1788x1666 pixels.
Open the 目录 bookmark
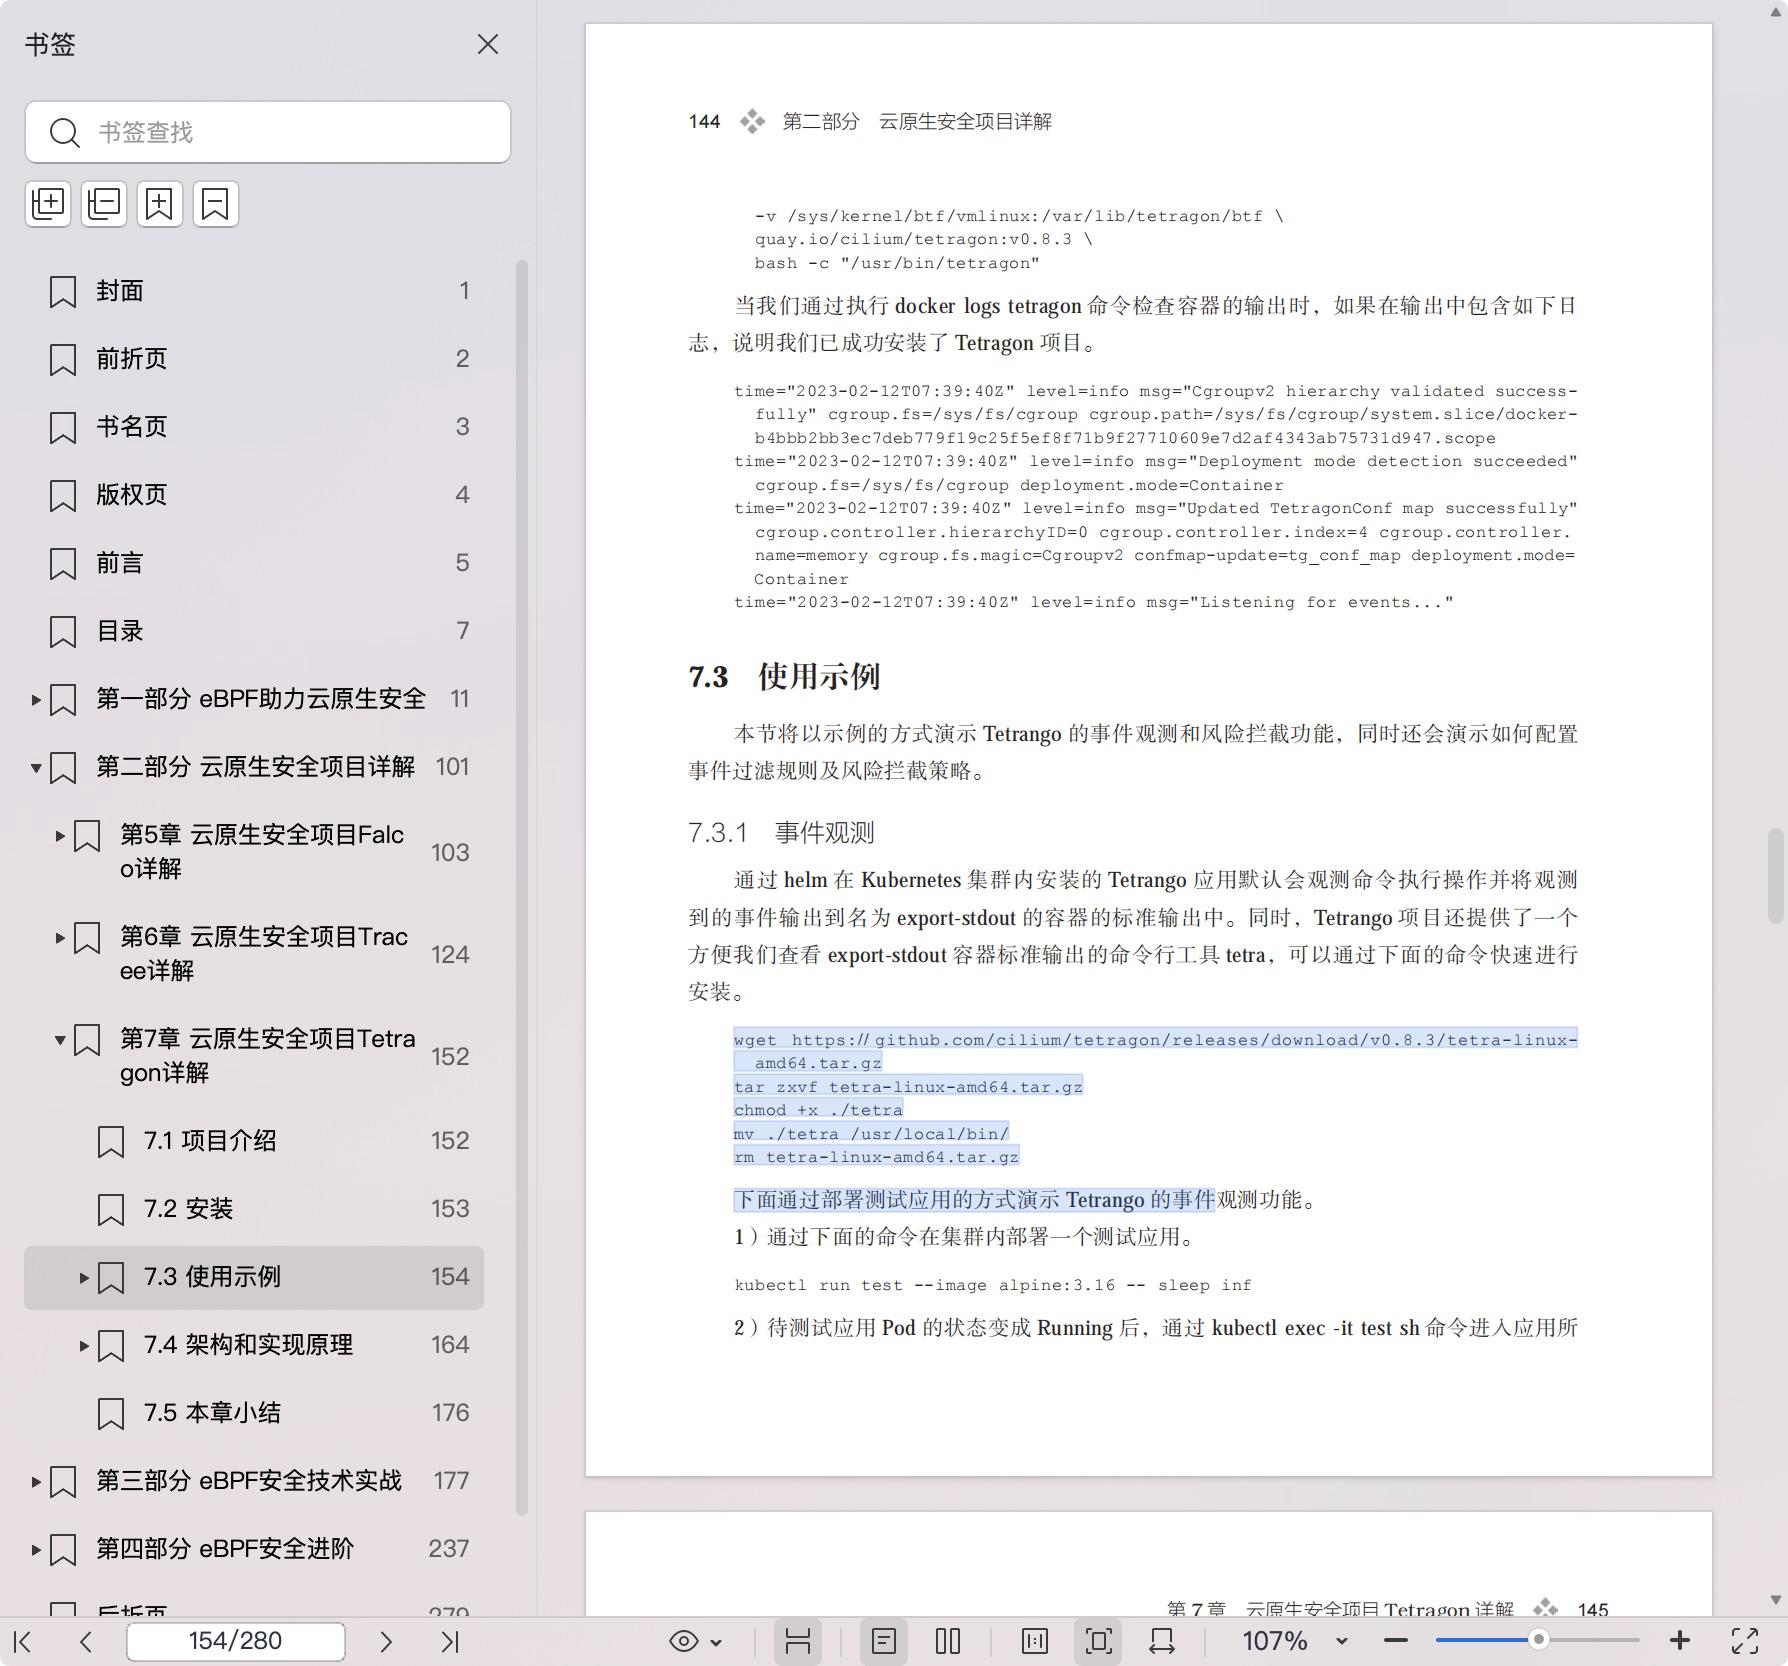tap(254, 631)
